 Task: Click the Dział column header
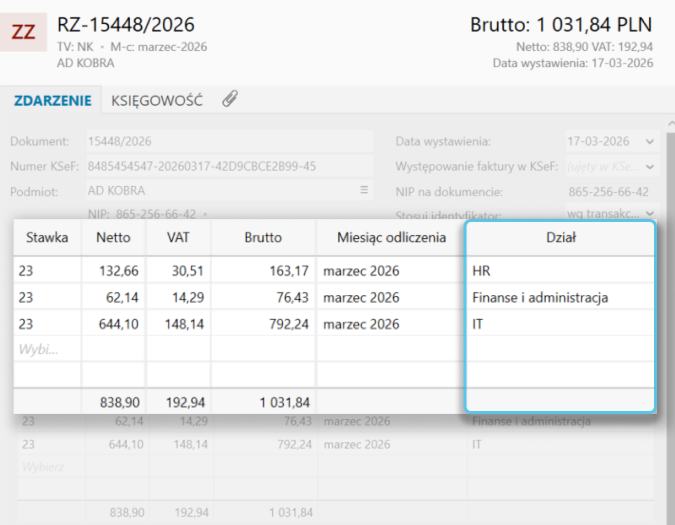(x=560, y=238)
